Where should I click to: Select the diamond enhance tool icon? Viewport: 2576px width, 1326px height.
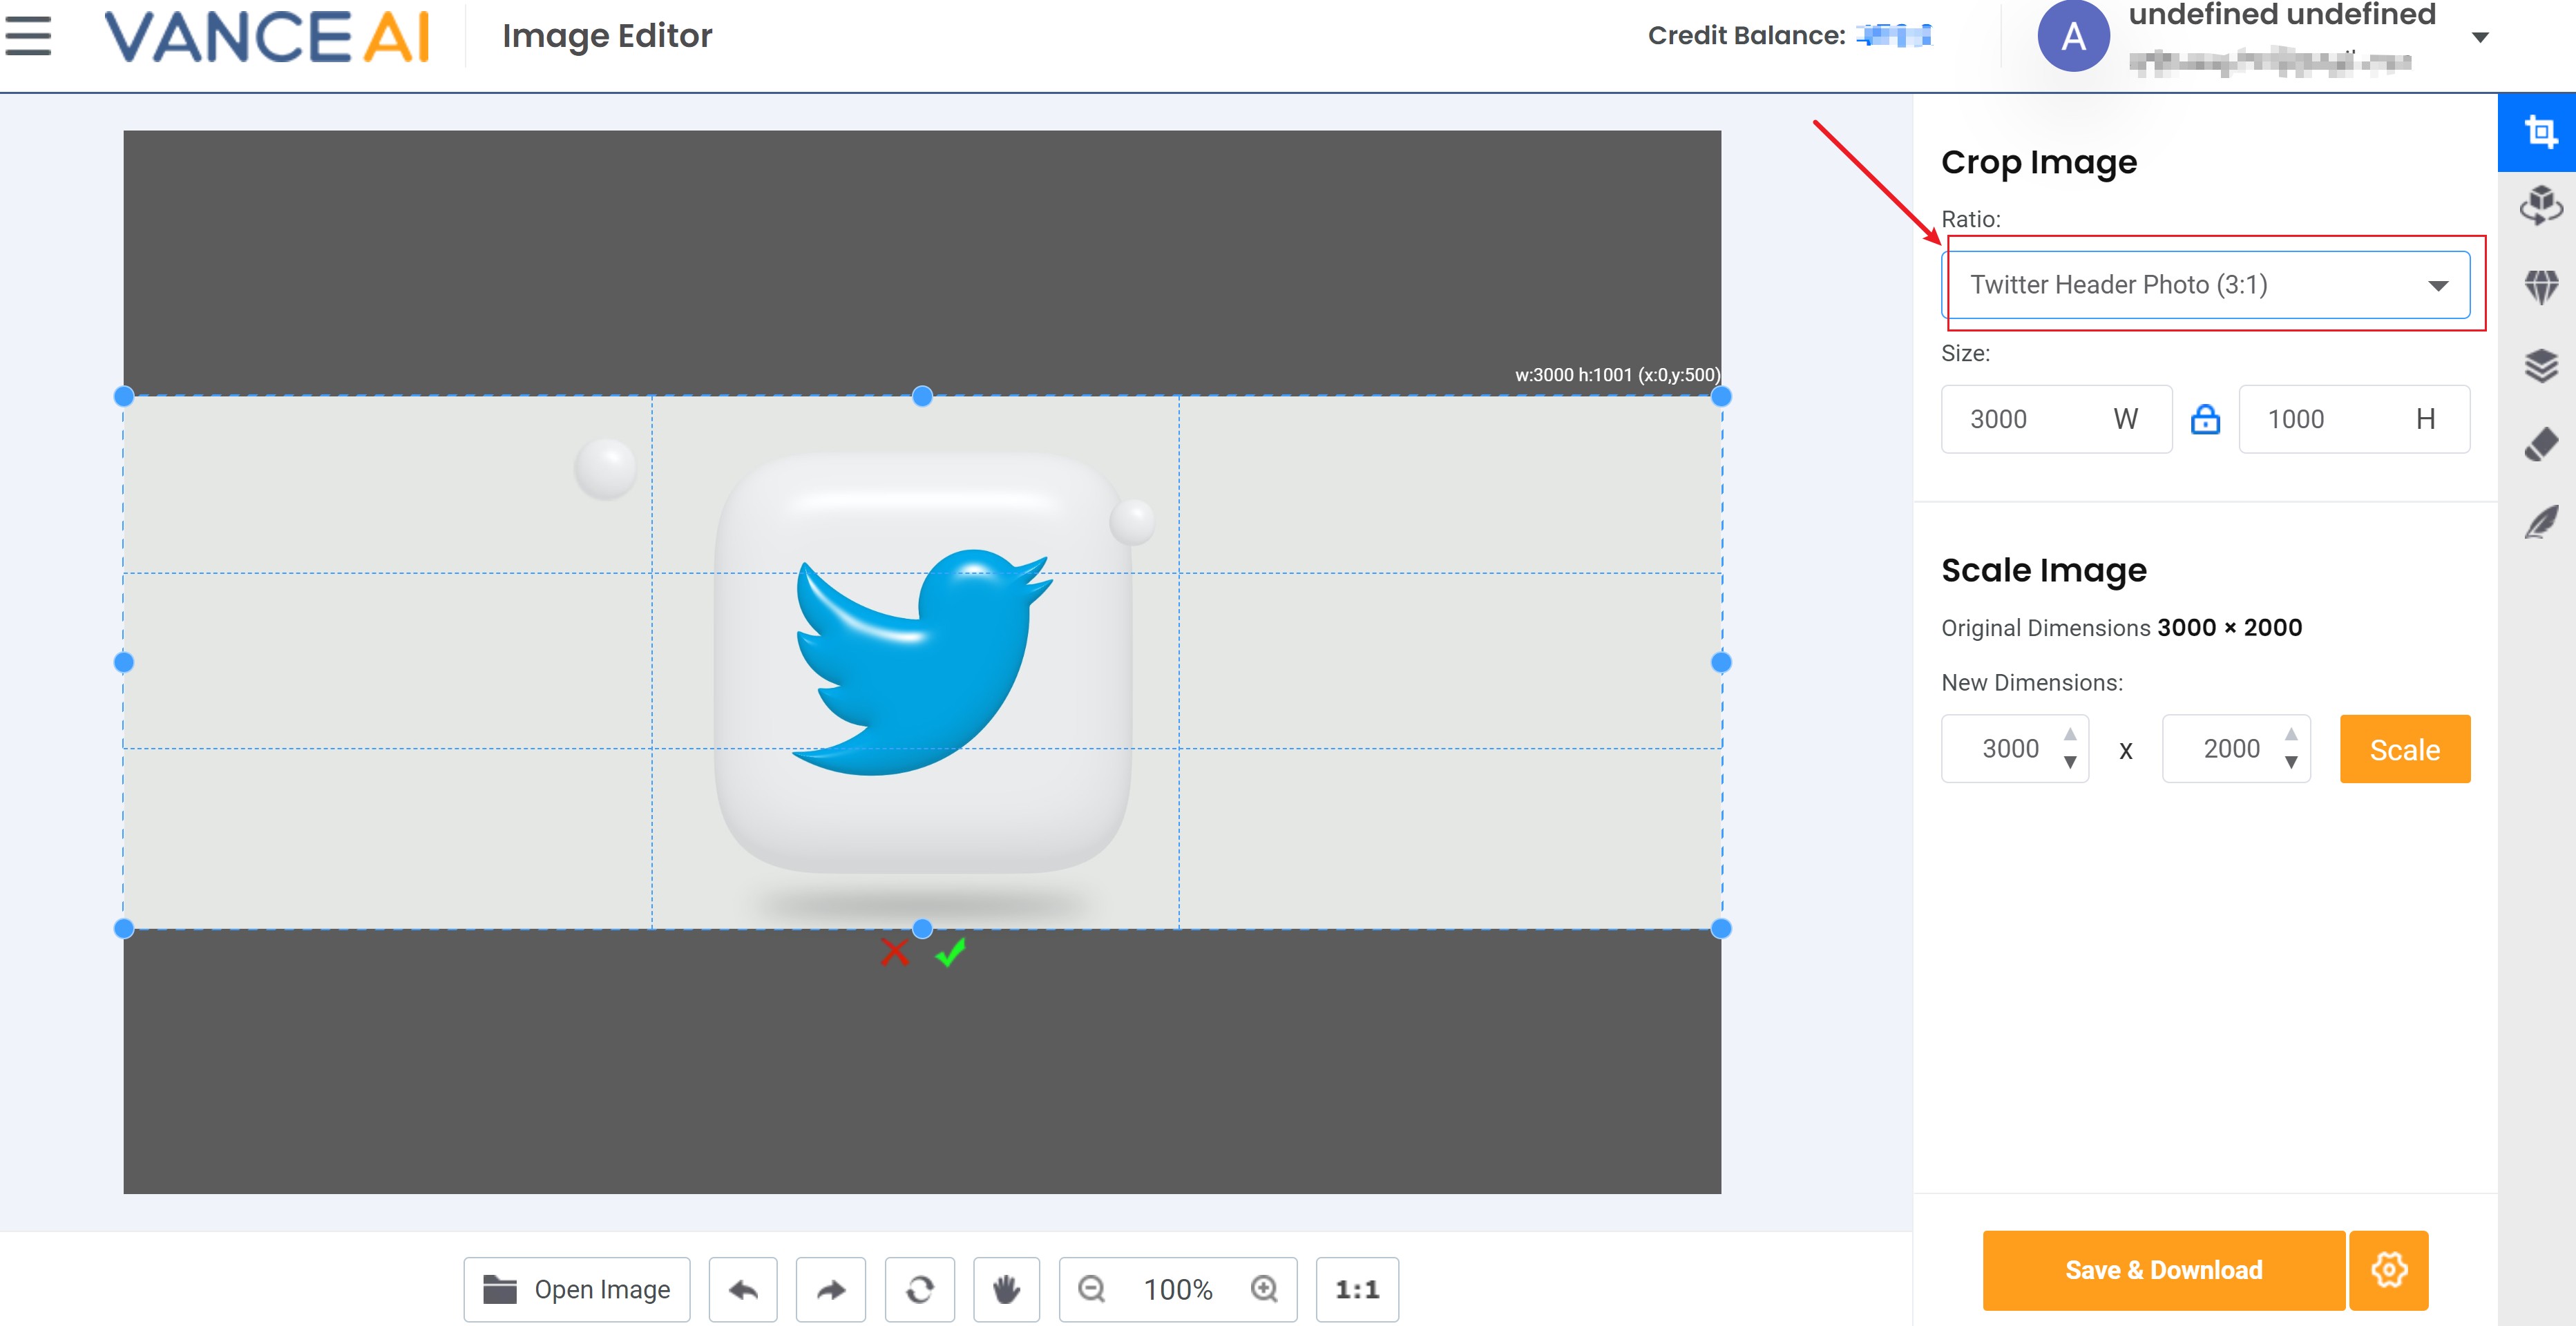click(2540, 287)
